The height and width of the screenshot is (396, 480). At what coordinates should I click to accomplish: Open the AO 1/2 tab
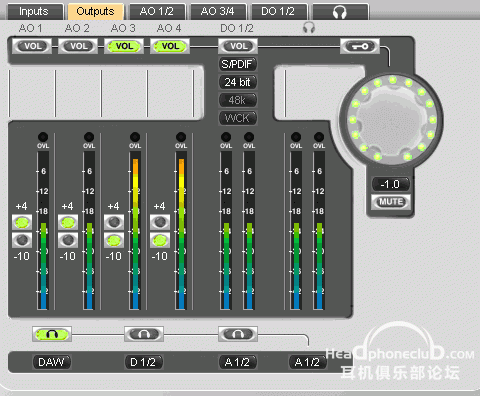pyautogui.click(x=157, y=12)
